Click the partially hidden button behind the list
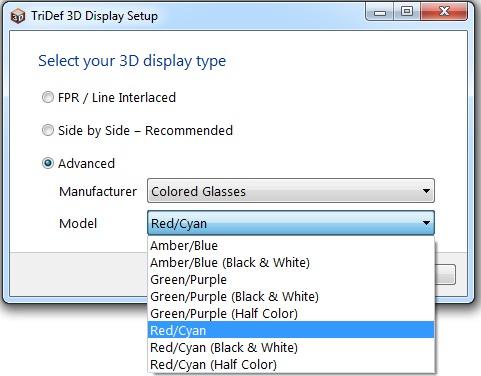481x376 pixels. (x=445, y=274)
